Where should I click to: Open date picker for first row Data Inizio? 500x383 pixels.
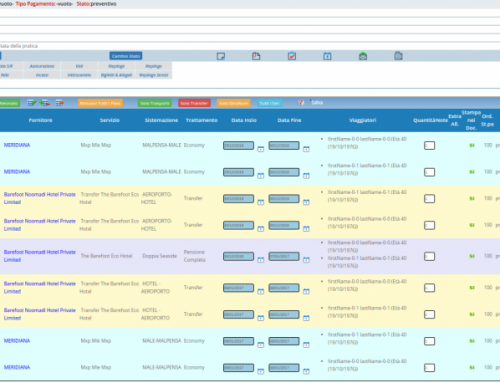point(261,149)
